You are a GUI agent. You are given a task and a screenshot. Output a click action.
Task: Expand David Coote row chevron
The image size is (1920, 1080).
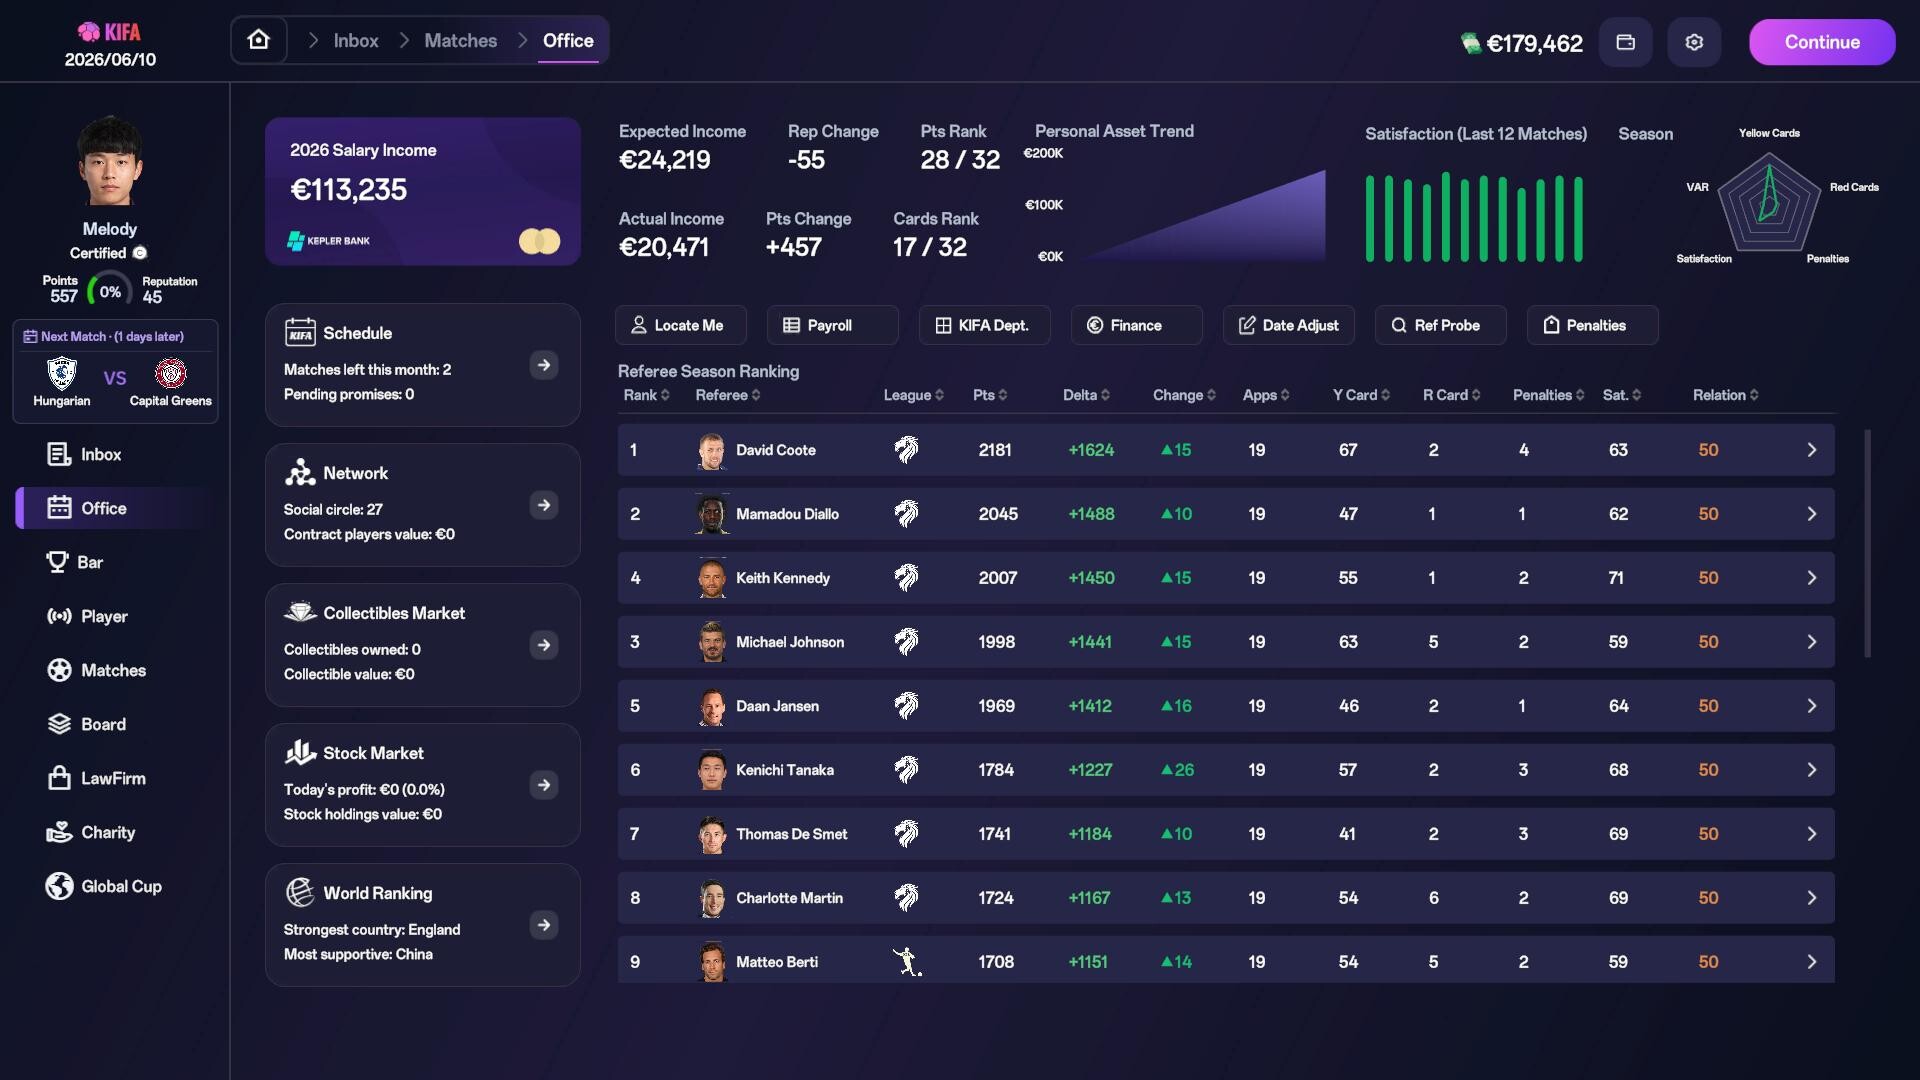pyautogui.click(x=1811, y=450)
